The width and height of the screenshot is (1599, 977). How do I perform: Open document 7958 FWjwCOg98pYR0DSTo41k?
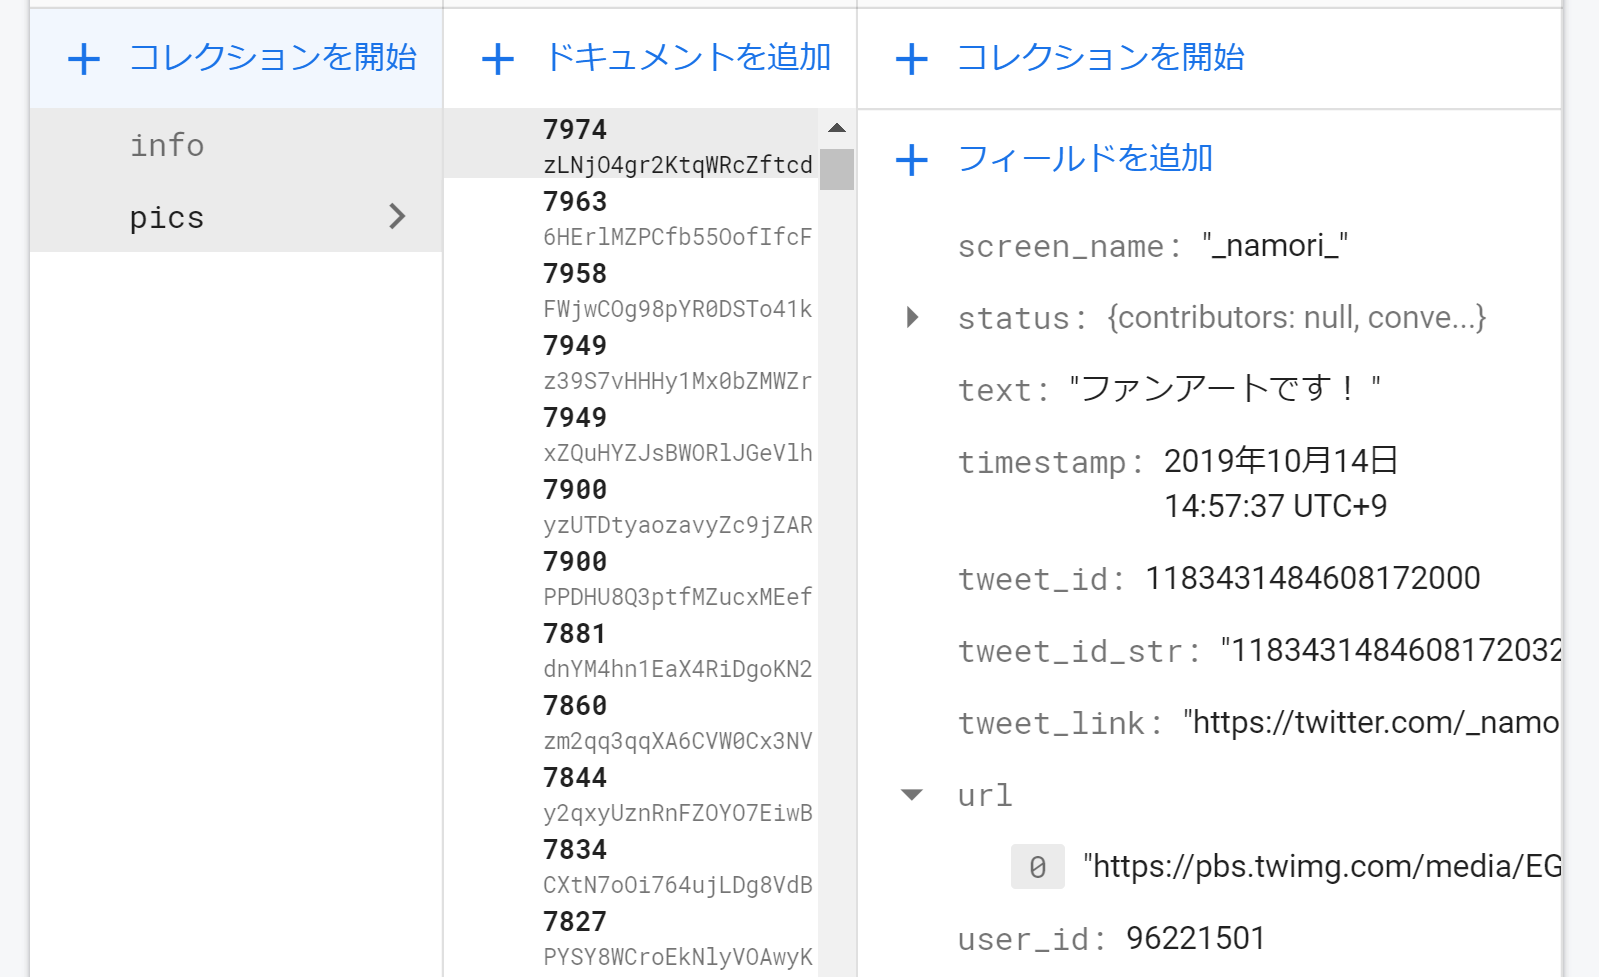pyautogui.click(x=630, y=289)
